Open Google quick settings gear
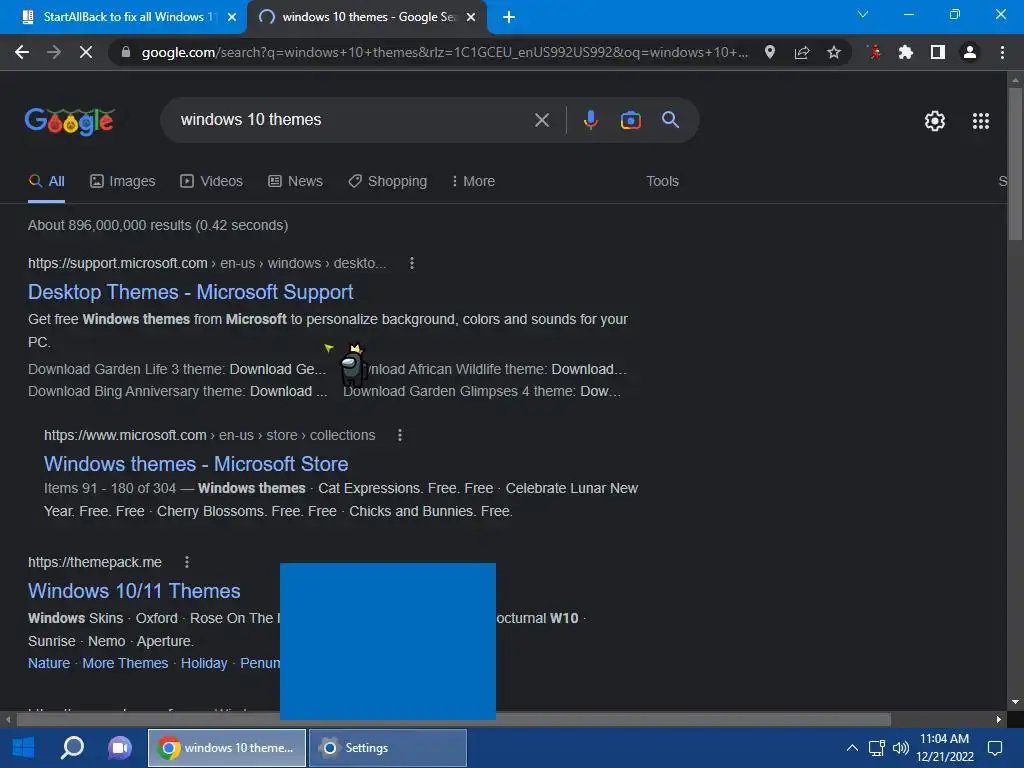The width and height of the screenshot is (1024, 768). (x=935, y=121)
